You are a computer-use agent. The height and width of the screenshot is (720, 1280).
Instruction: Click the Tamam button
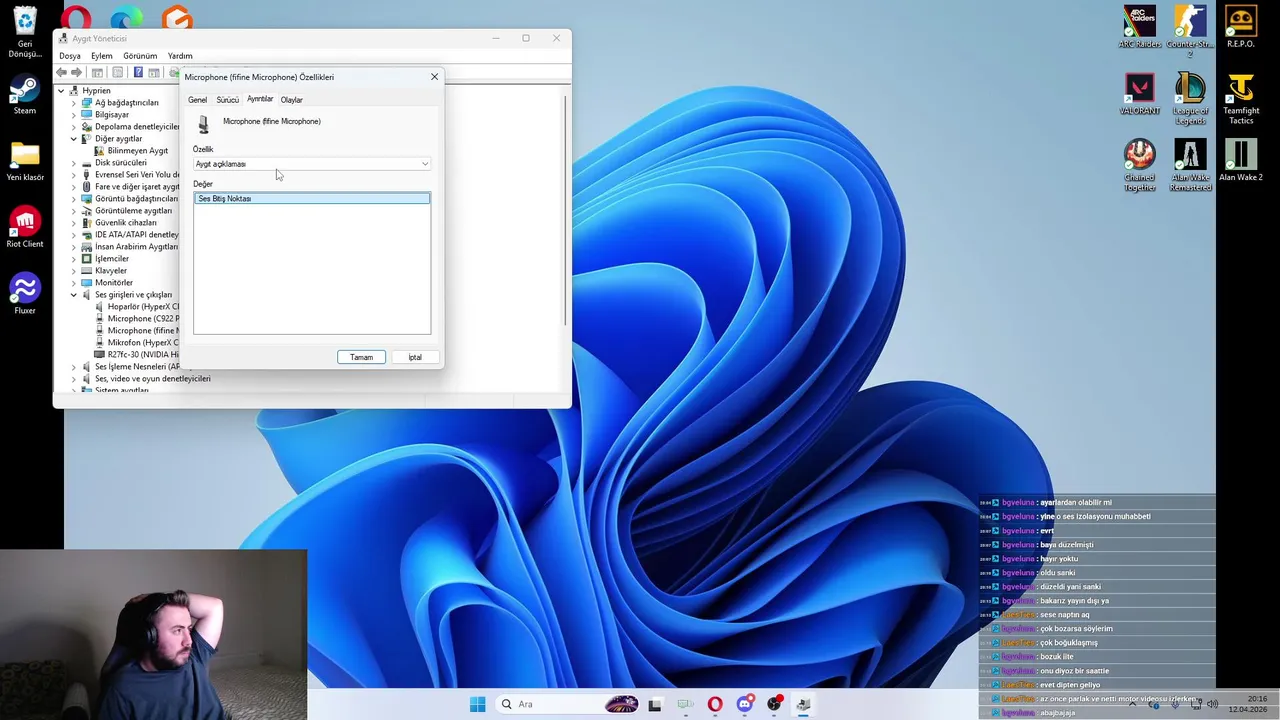pos(361,357)
